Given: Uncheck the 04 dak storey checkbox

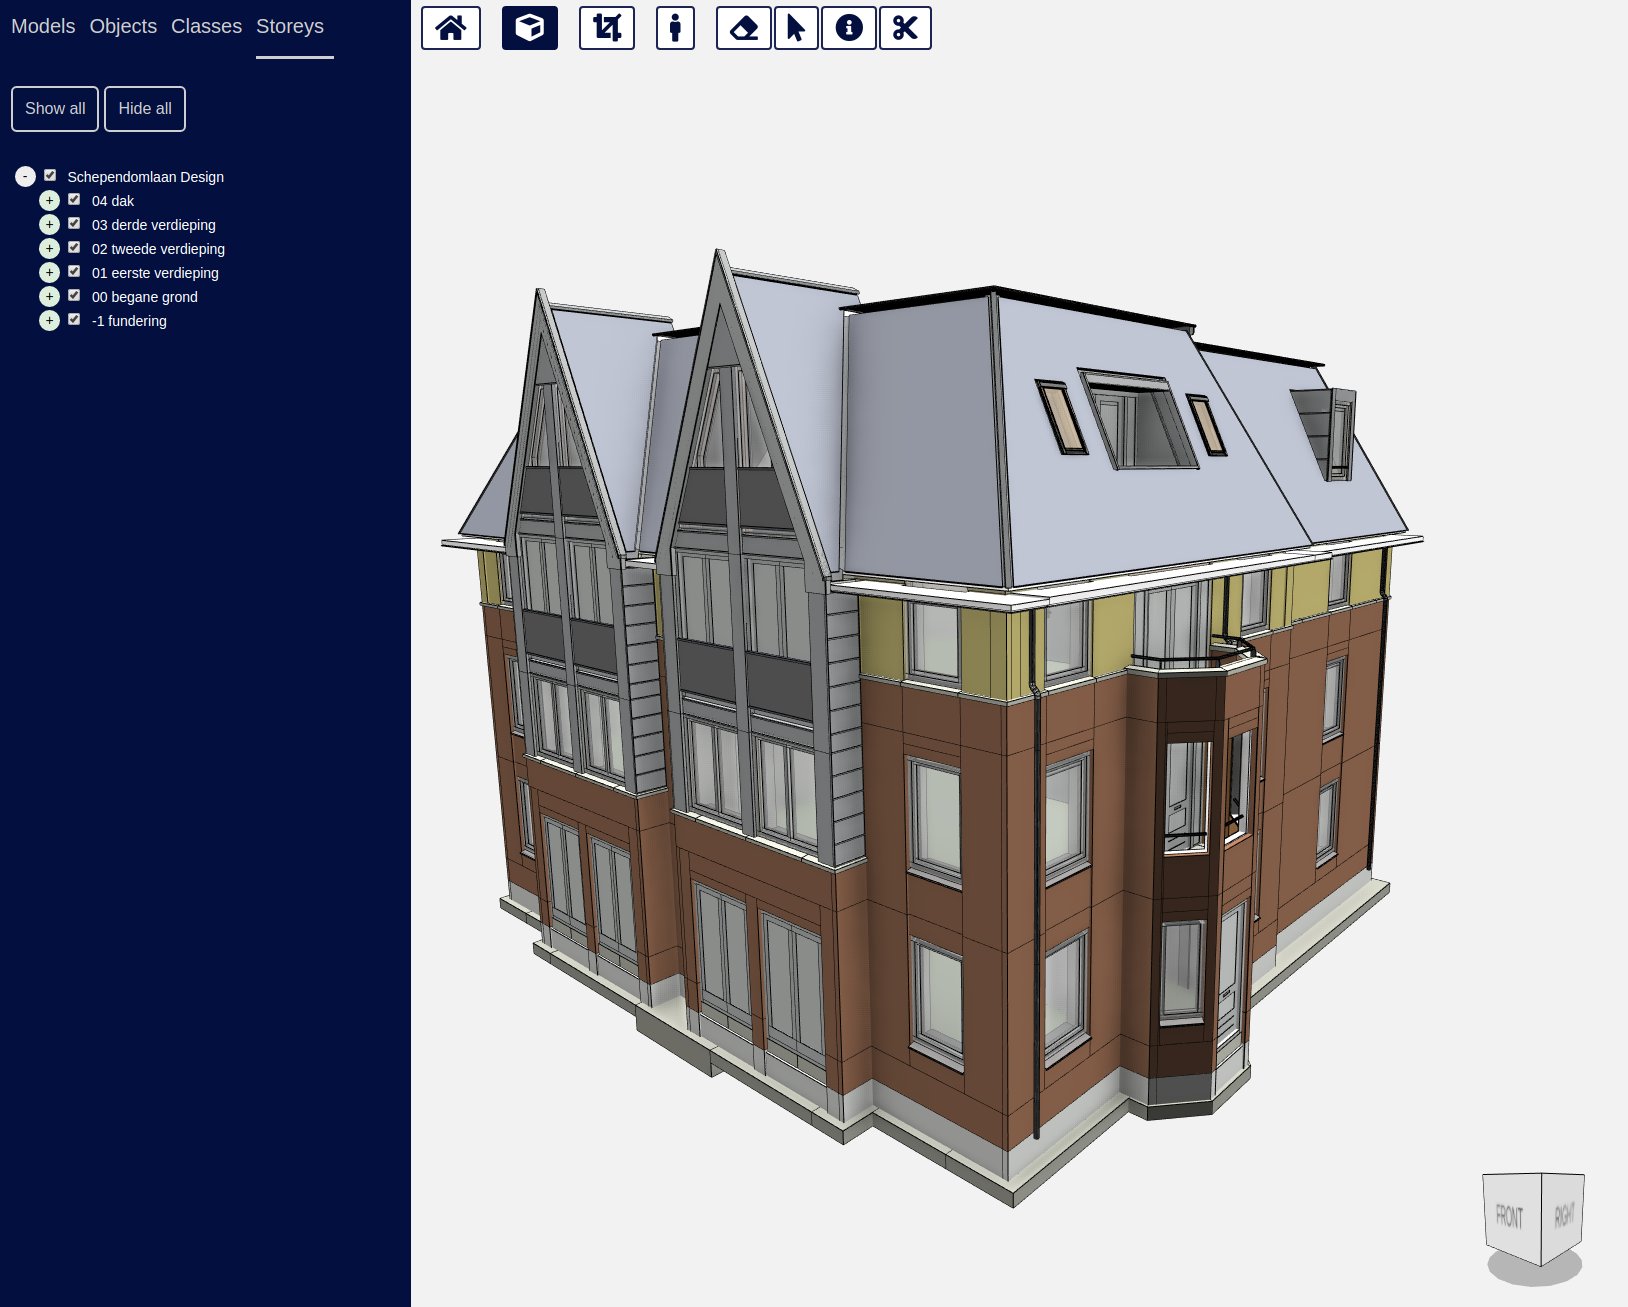Looking at the screenshot, I should pyautogui.click(x=74, y=200).
